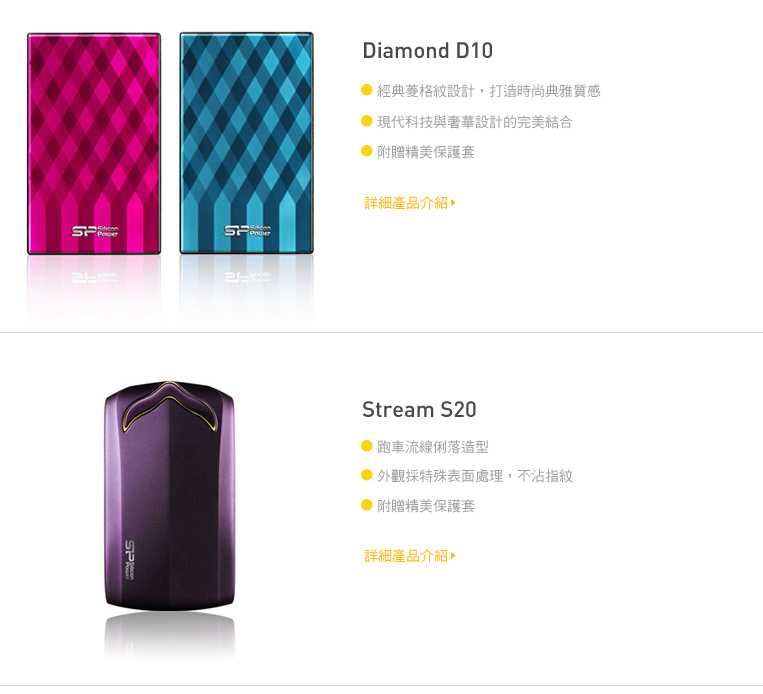Screen dimensions: 763x694
Task: Open the pink Diamond D10 drive image
Action: (94, 144)
